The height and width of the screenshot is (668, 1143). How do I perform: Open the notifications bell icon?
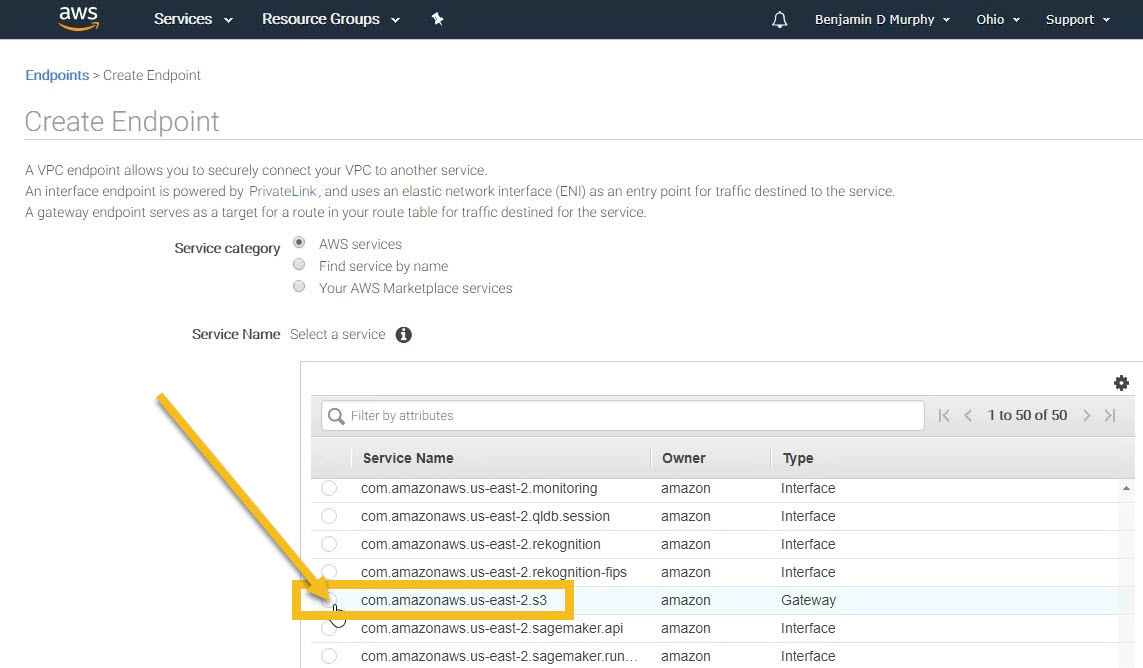[779, 20]
